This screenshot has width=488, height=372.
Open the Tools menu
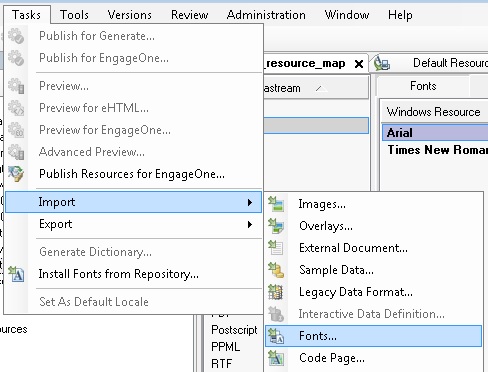[x=74, y=15]
